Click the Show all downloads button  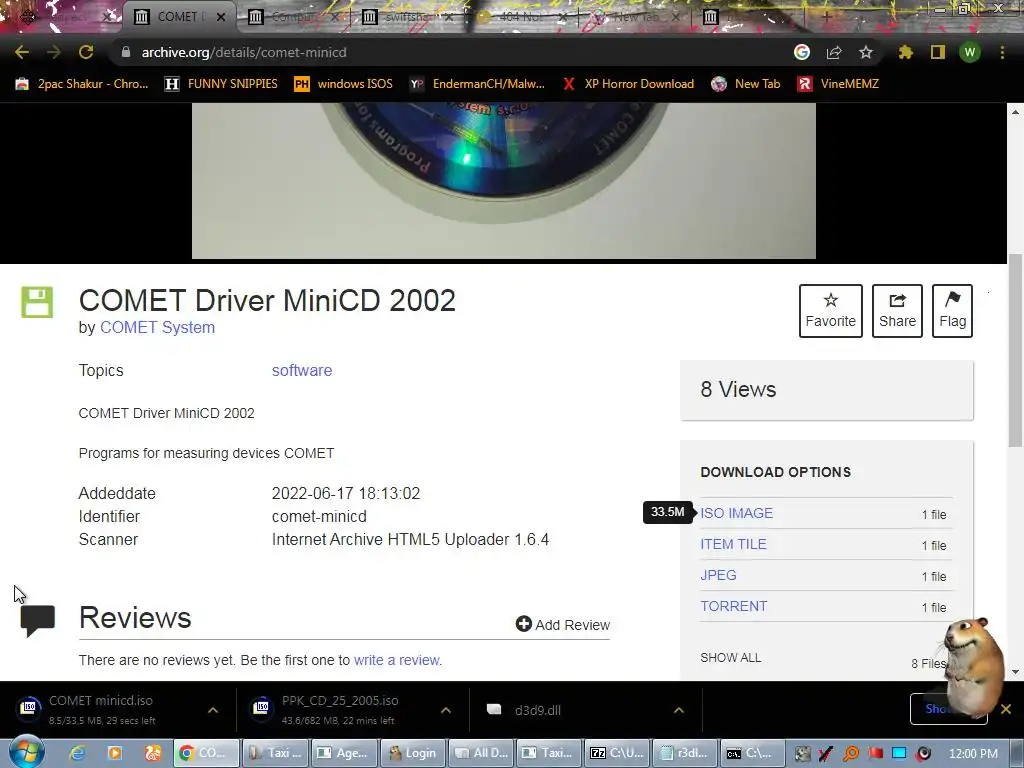(x=948, y=709)
